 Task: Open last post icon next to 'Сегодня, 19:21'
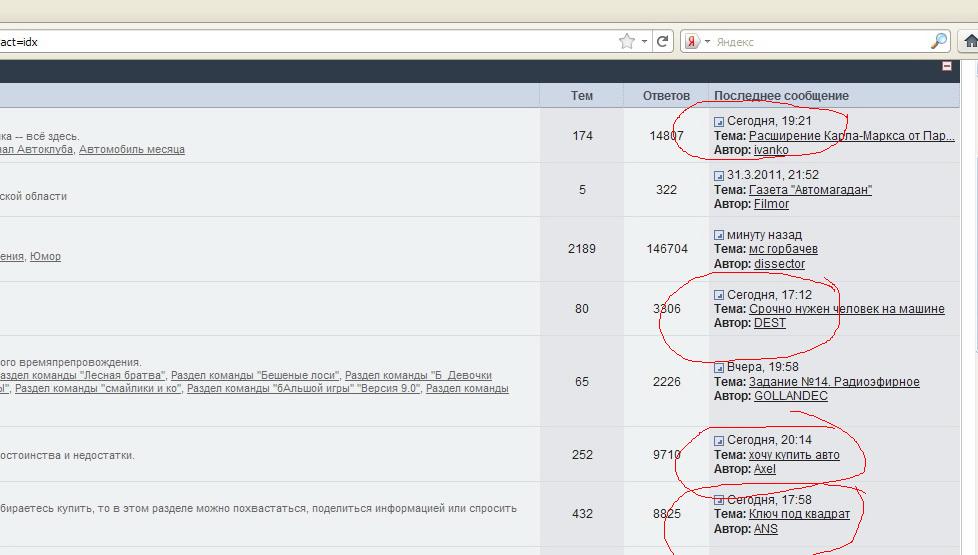(x=718, y=121)
